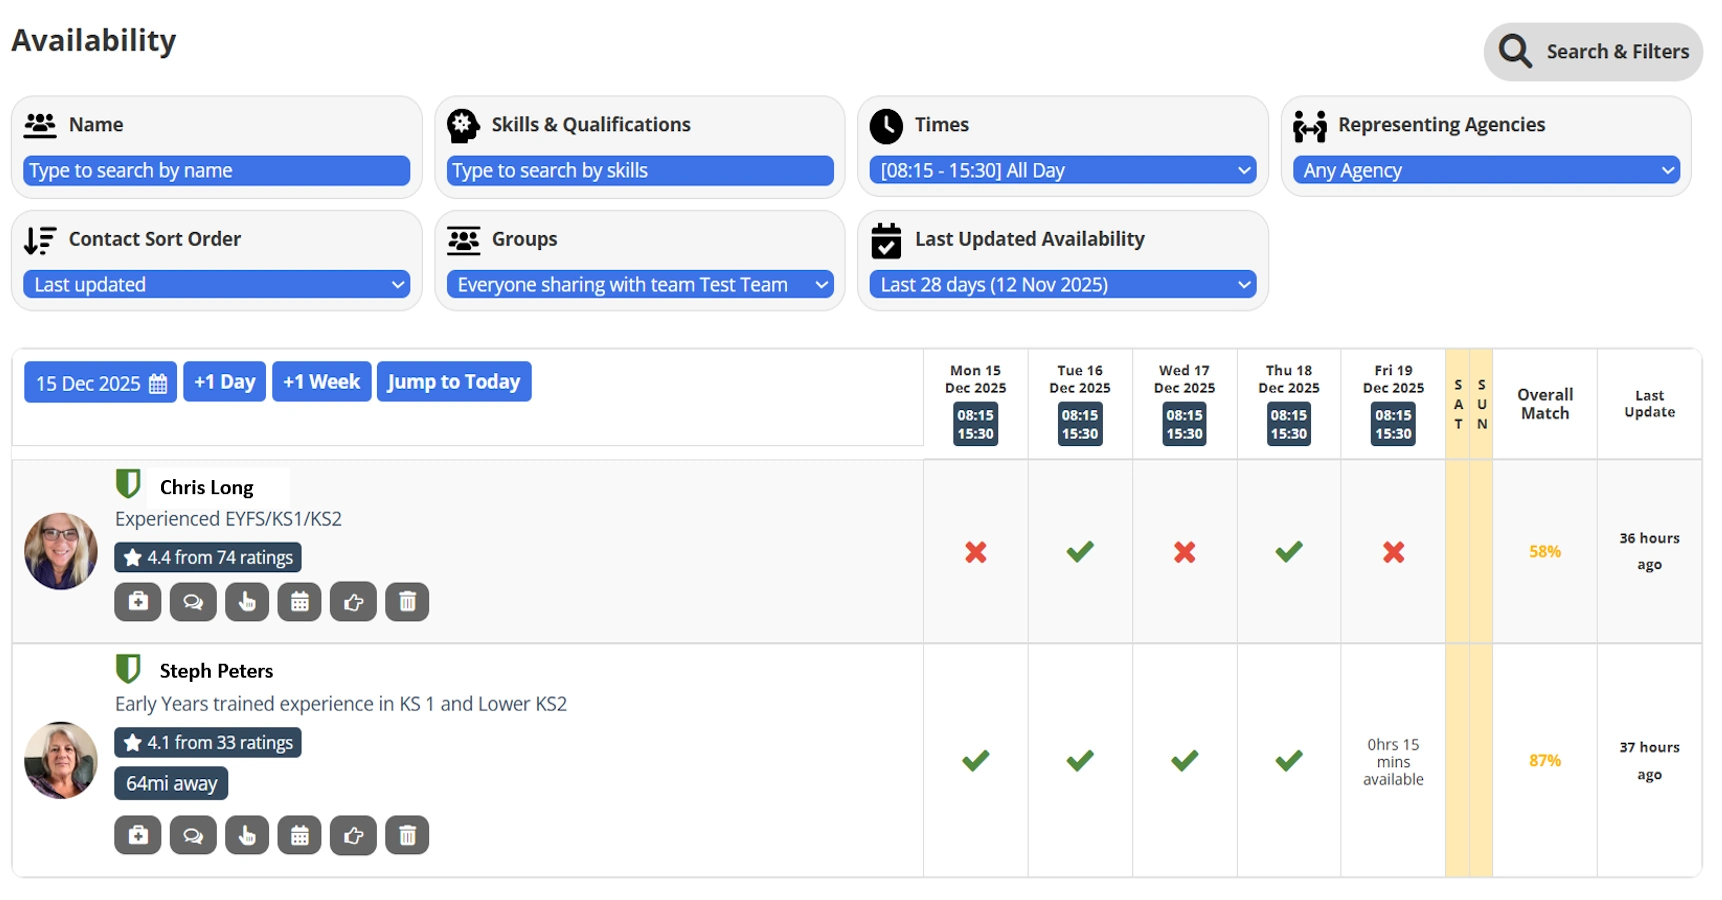Open chat messages with Chris Long
Viewport: 1722px width, 900px height.
(193, 602)
